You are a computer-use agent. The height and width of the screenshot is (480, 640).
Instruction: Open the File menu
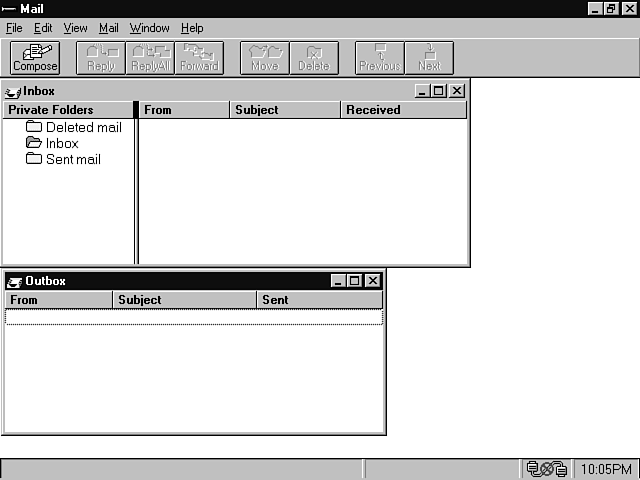pyautogui.click(x=14, y=28)
